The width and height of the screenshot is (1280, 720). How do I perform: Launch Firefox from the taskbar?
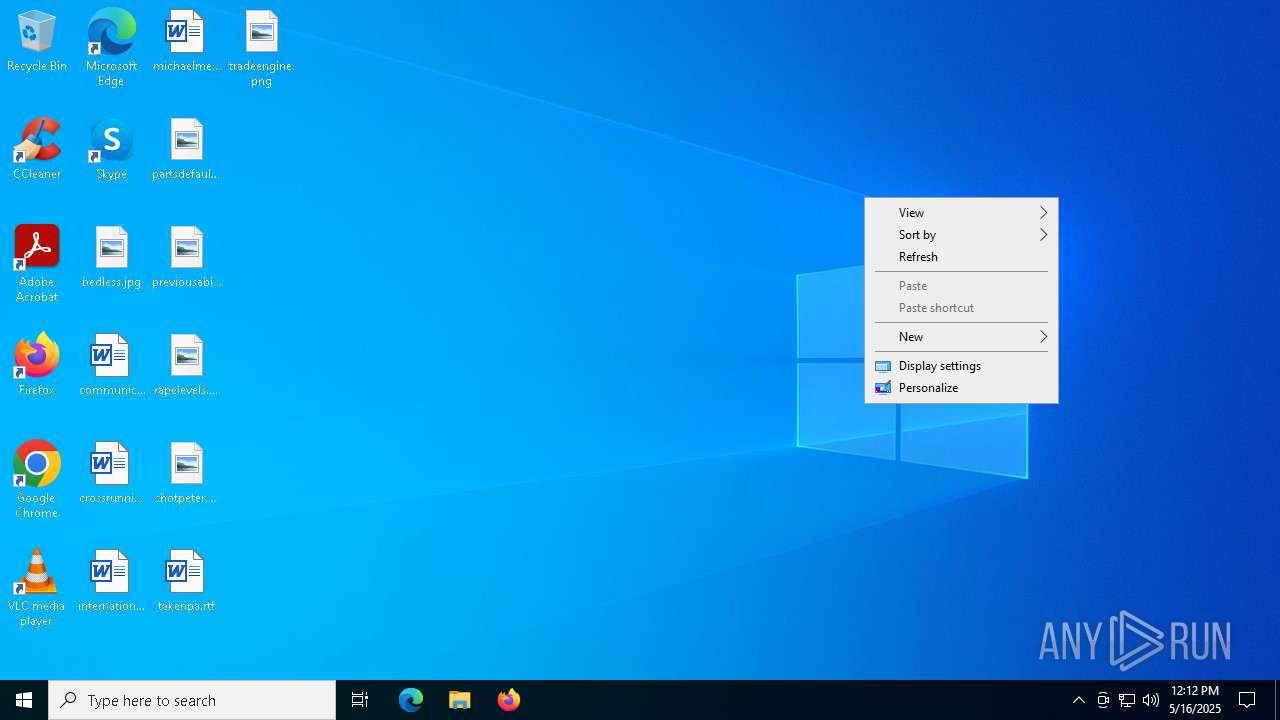[509, 700]
